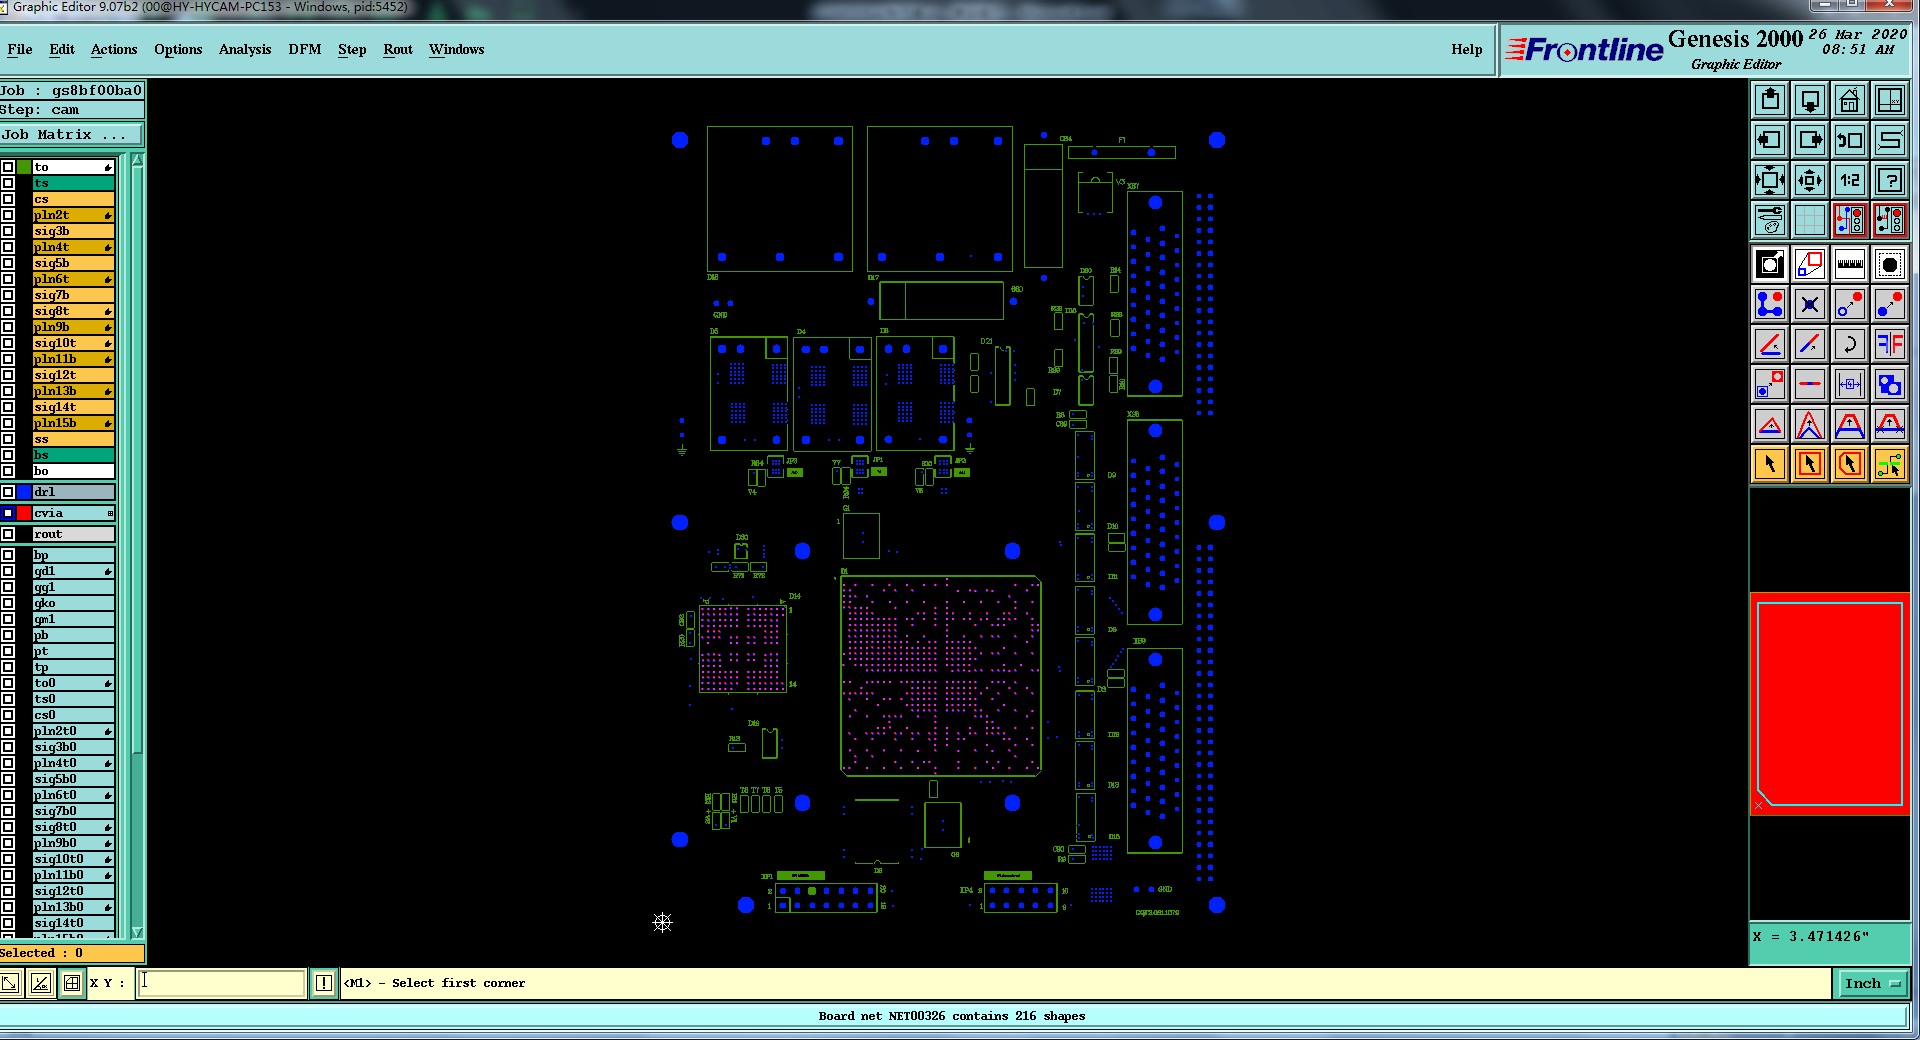Click the layer list scroll-down arrow
Screen dimensions: 1920x1040
pyautogui.click(x=137, y=932)
